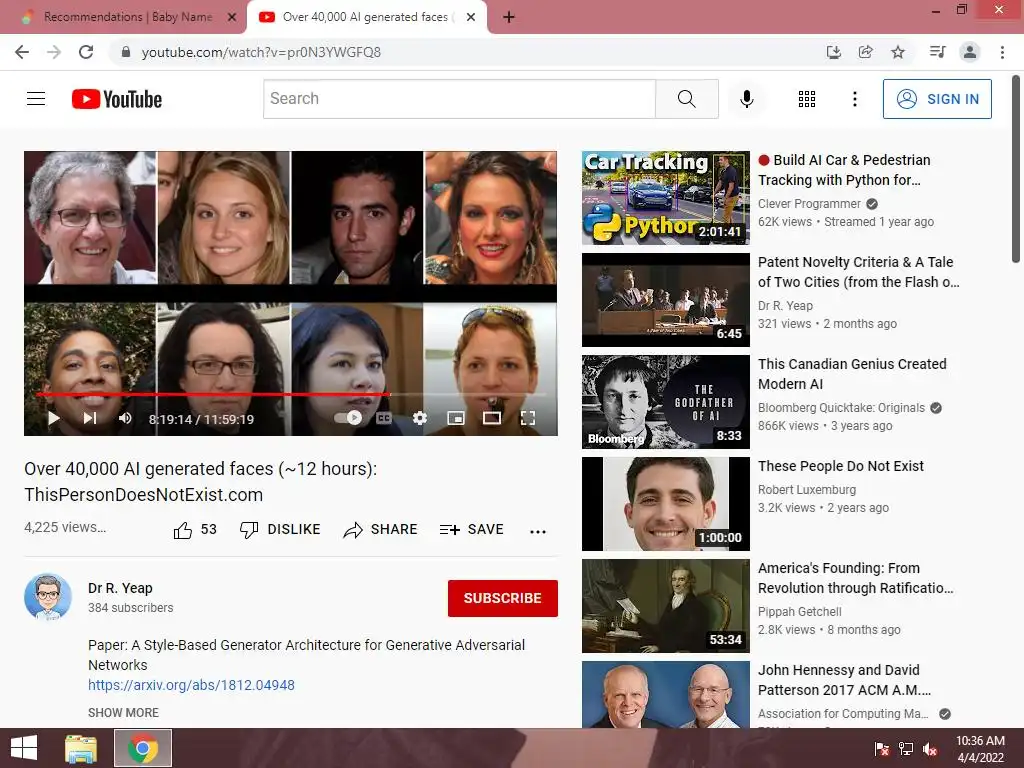Skip to the next video

[89, 418]
